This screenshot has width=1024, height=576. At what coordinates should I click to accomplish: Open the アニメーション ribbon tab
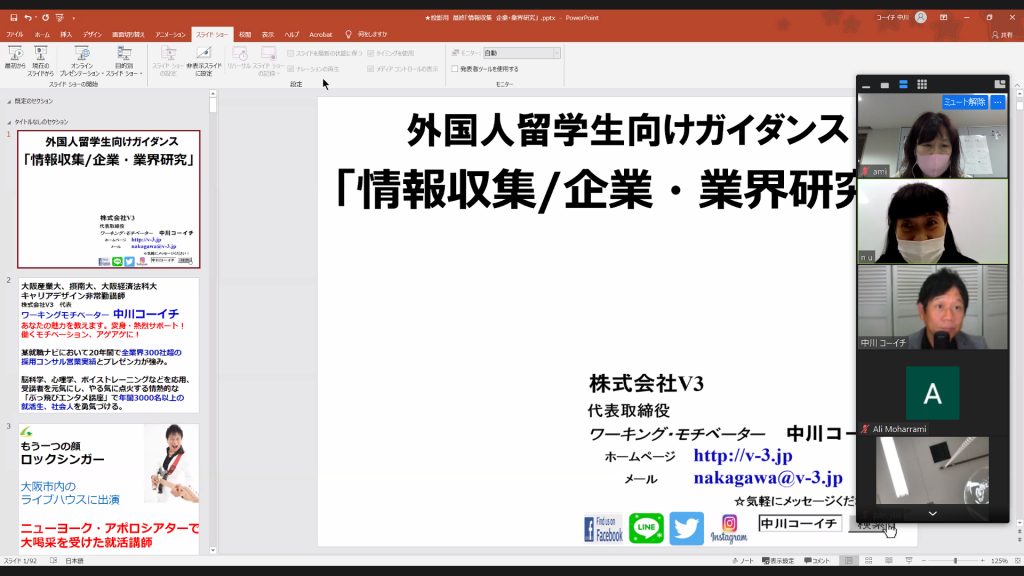[x=170, y=34]
